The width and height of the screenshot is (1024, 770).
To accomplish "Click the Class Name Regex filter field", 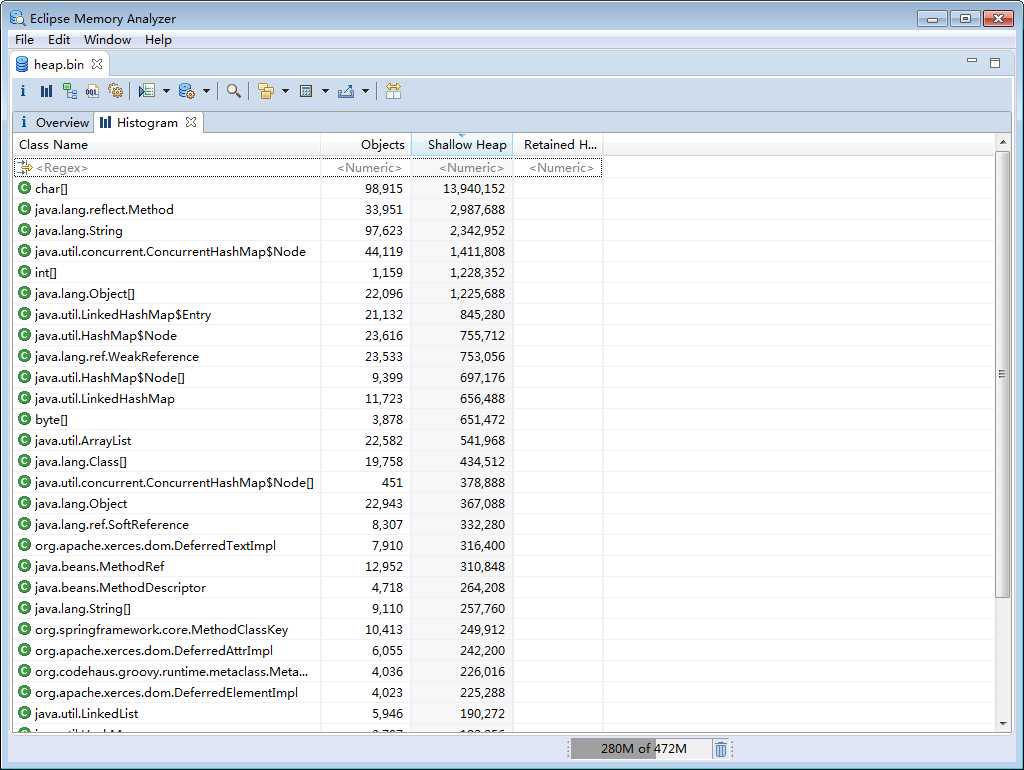I will [x=167, y=168].
